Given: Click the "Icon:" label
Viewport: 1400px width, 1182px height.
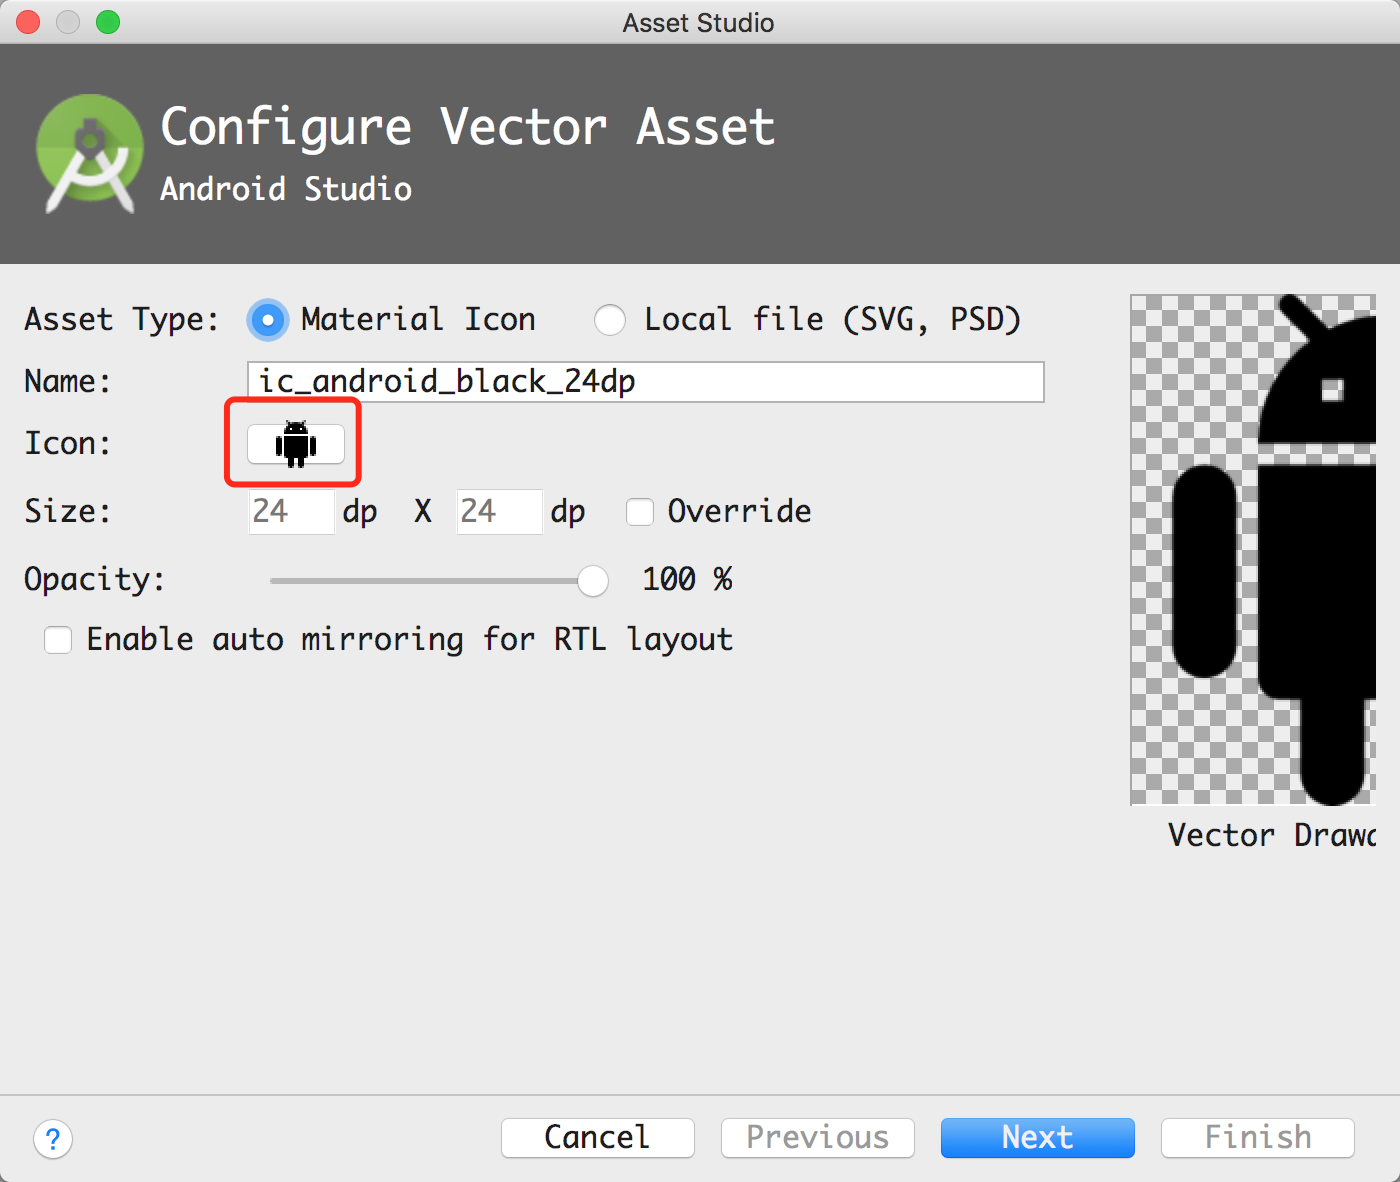Looking at the screenshot, I should [68, 444].
